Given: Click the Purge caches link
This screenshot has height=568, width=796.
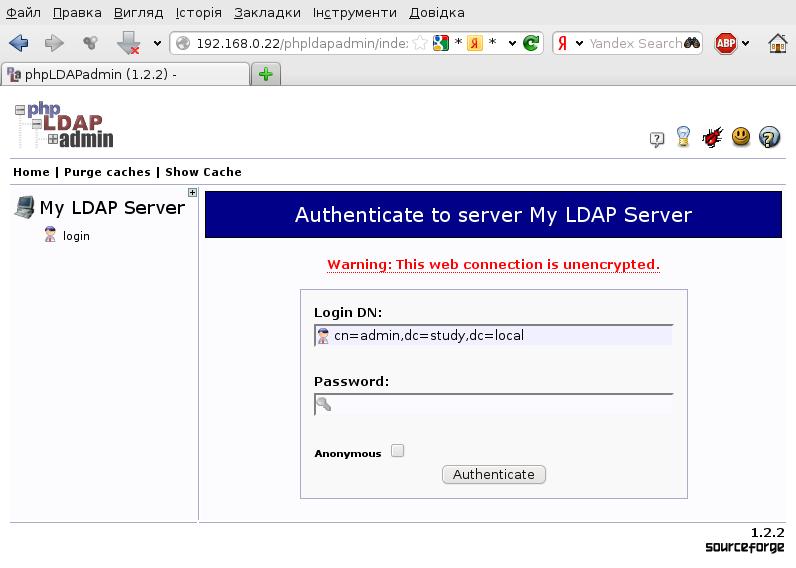Looking at the screenshot, I should pos(108,172).
